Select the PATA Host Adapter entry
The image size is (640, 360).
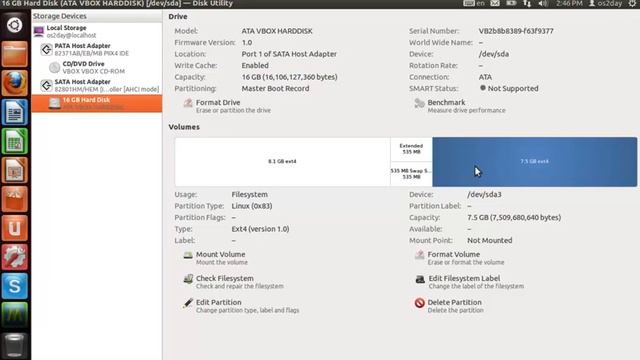point(97,49)
